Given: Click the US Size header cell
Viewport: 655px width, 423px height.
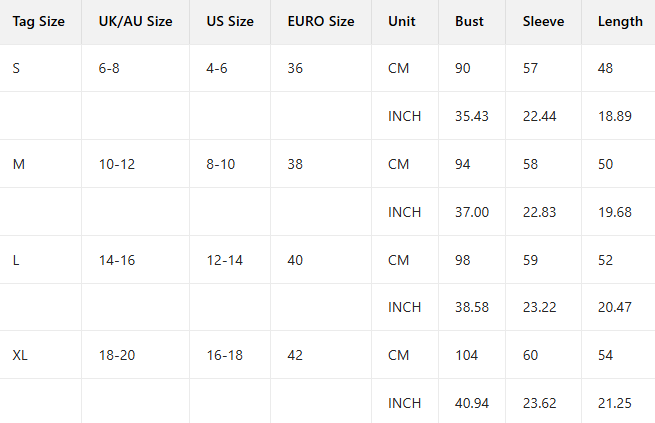Looking at the screenshot, I should (229, 21).
